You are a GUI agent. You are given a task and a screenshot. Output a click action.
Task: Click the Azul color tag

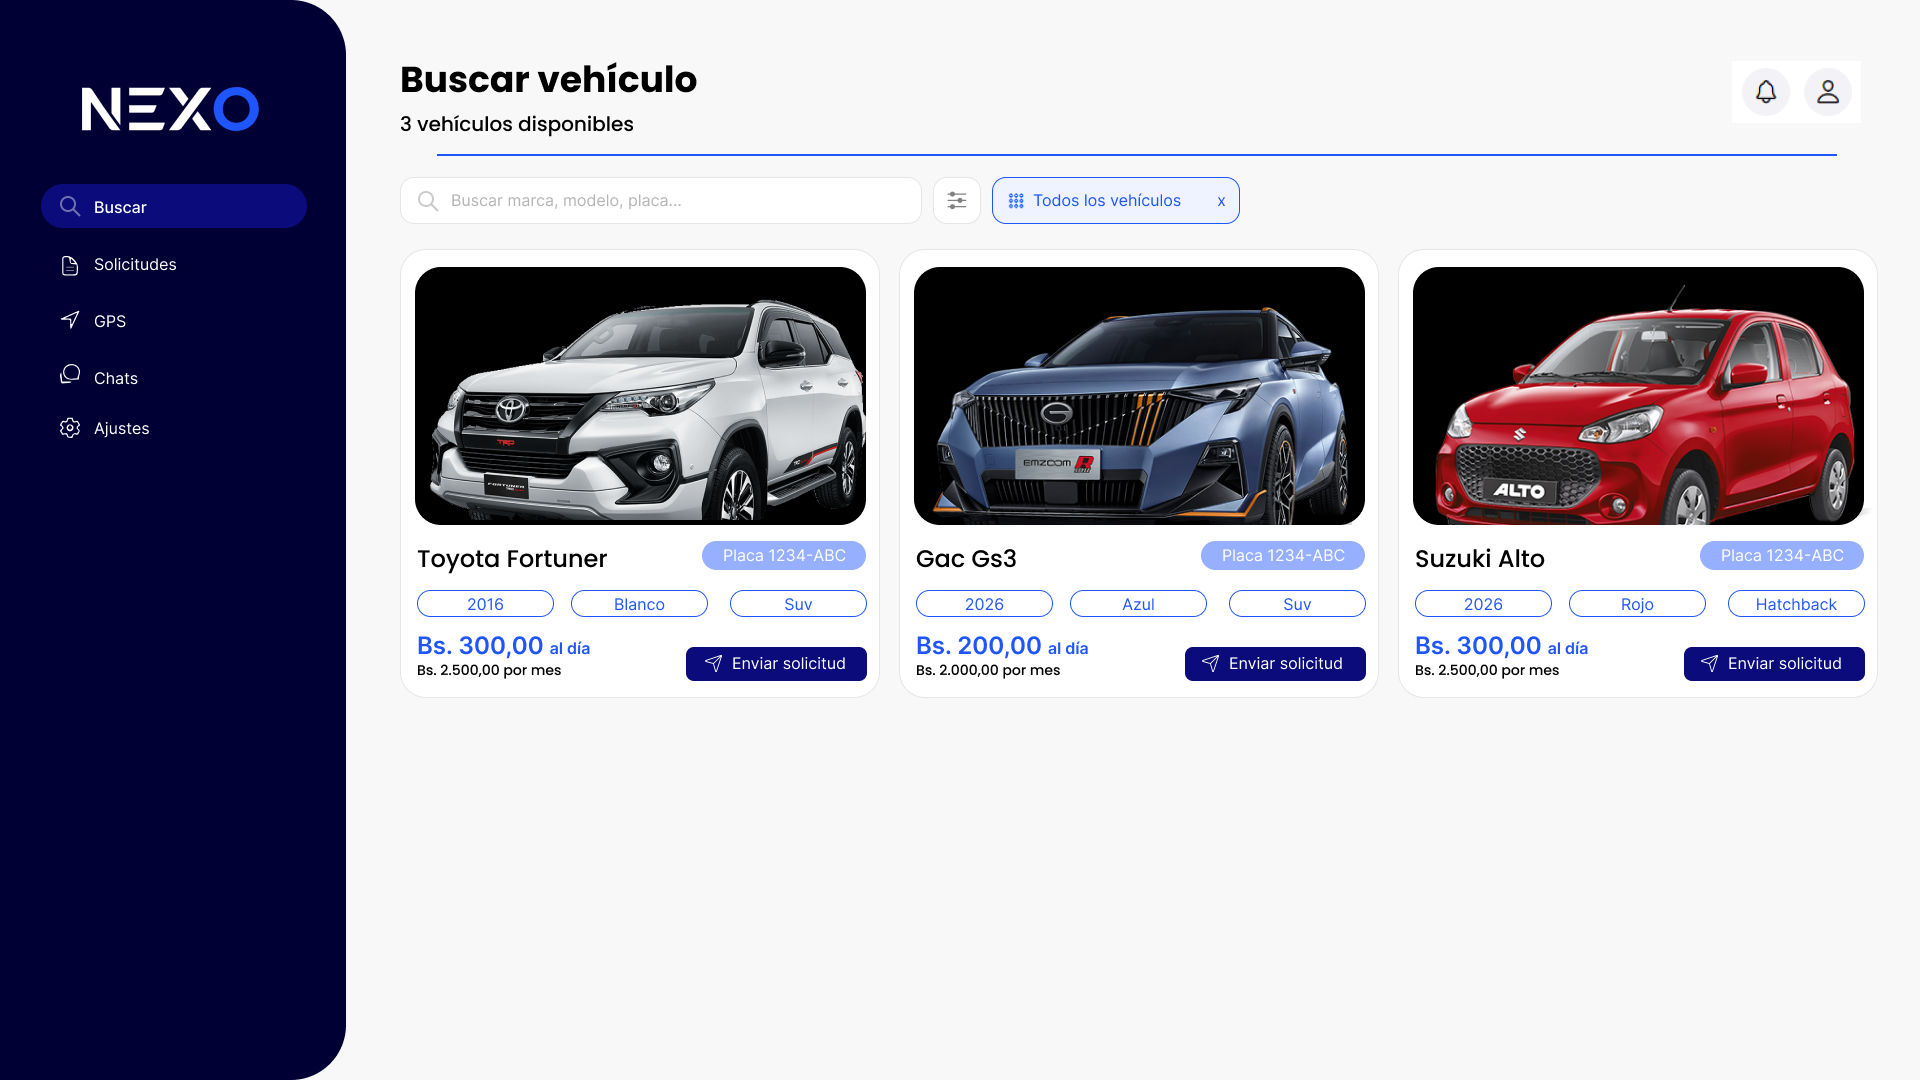coord(1138,604)
